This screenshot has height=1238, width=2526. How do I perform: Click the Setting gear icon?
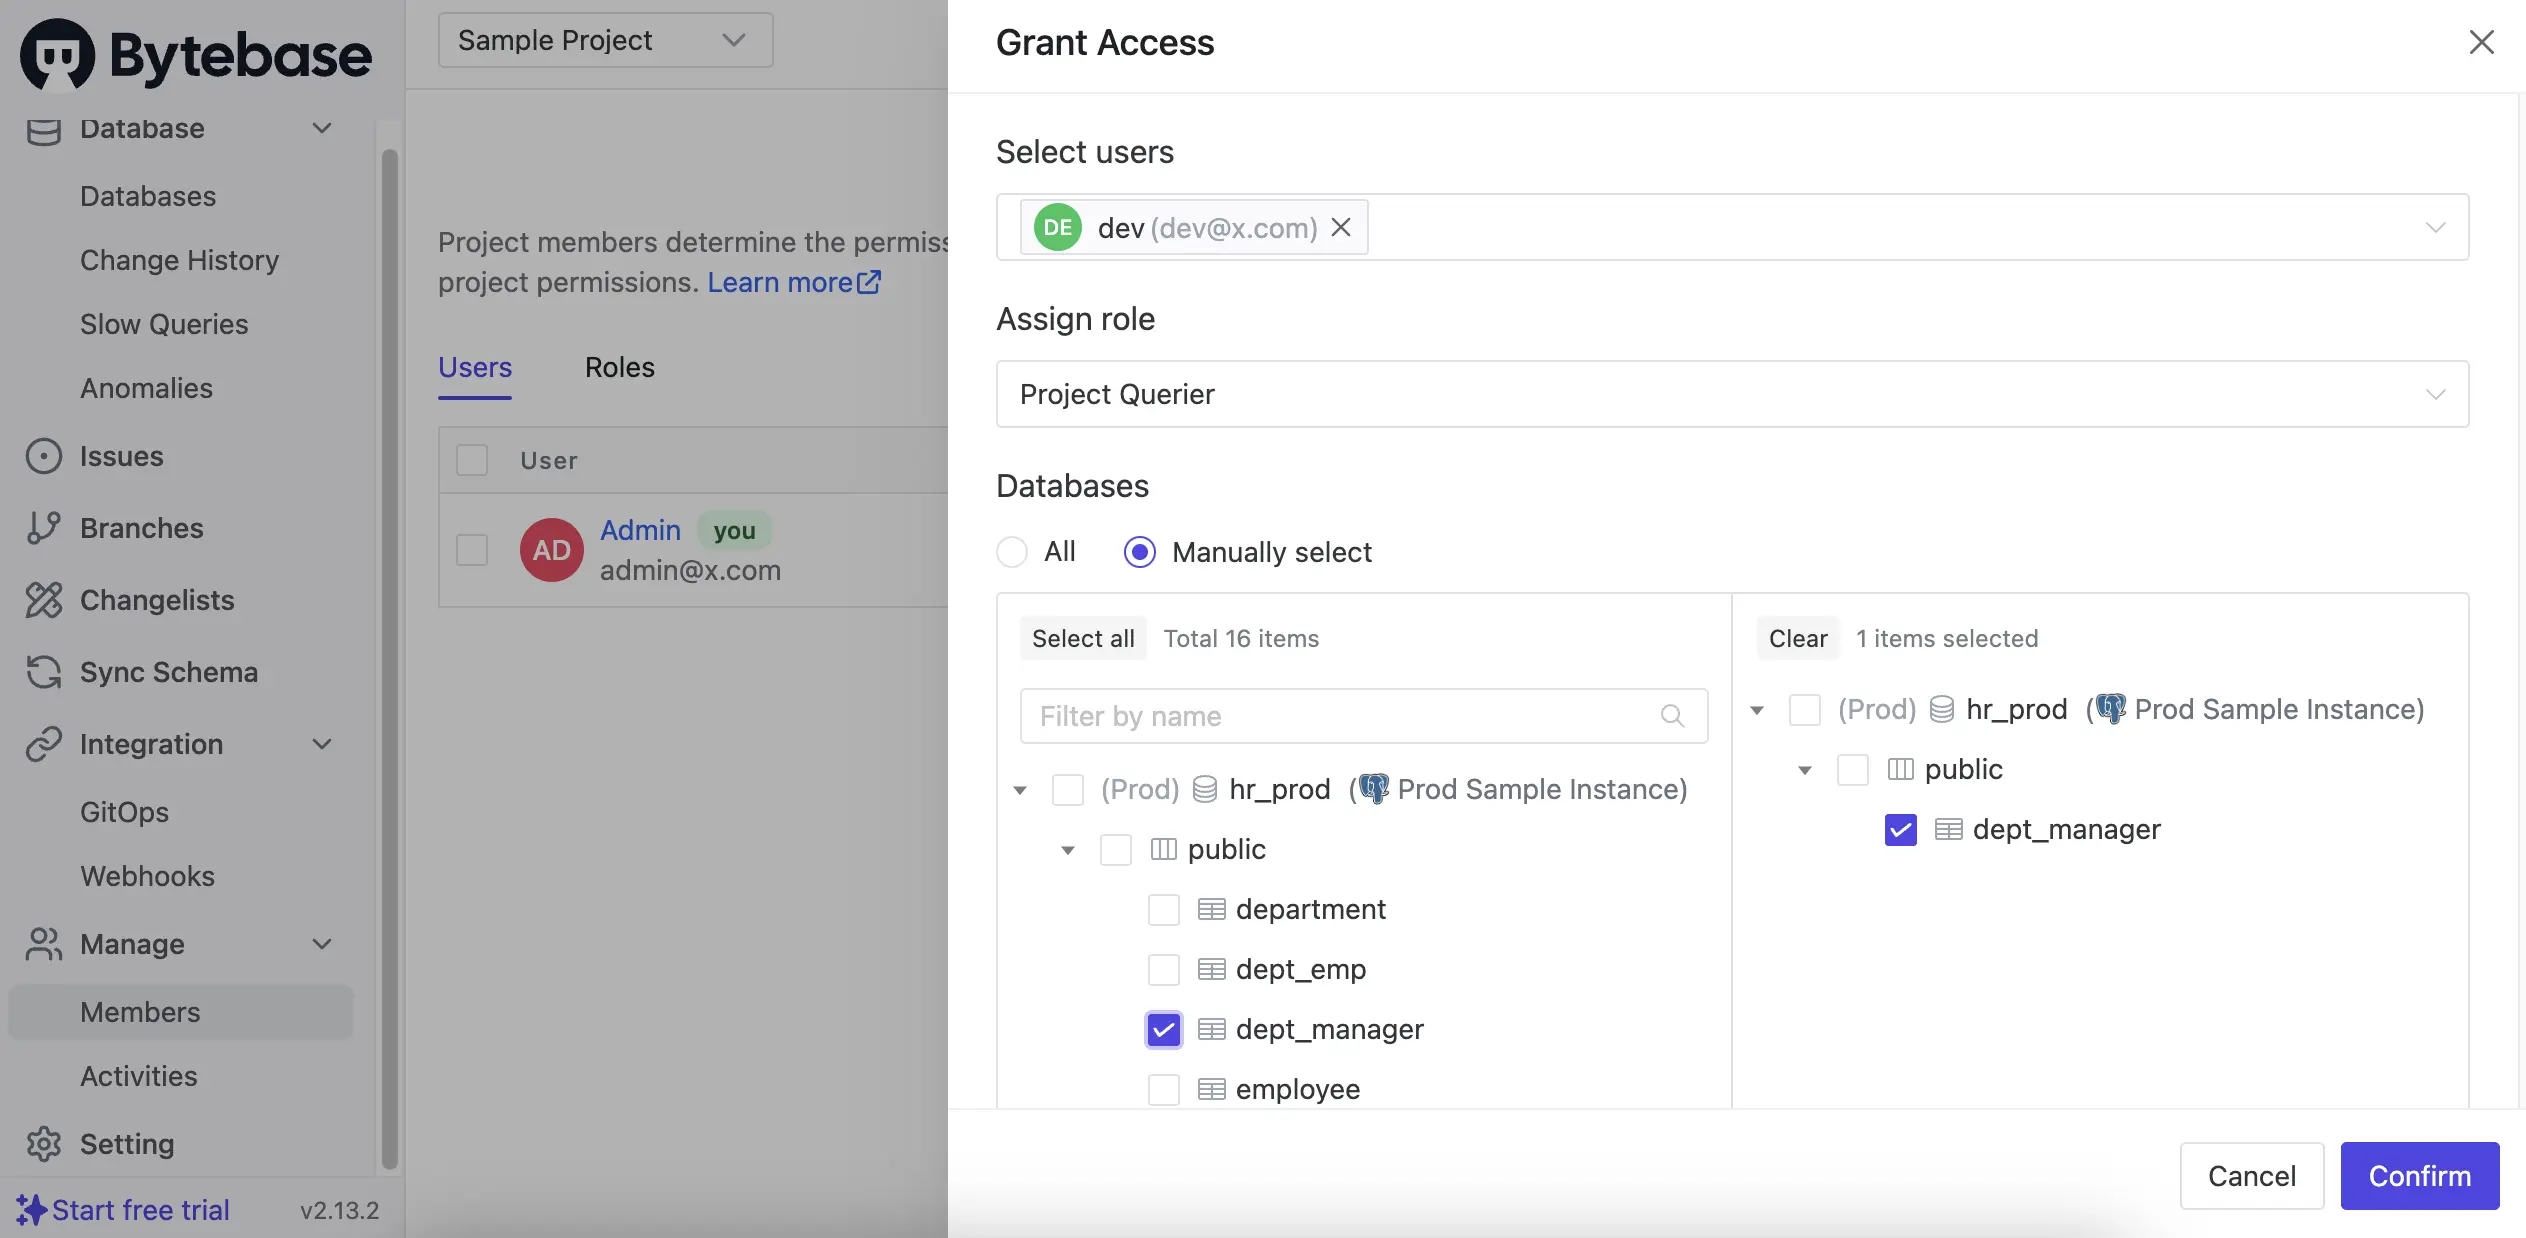point(43,1144)
